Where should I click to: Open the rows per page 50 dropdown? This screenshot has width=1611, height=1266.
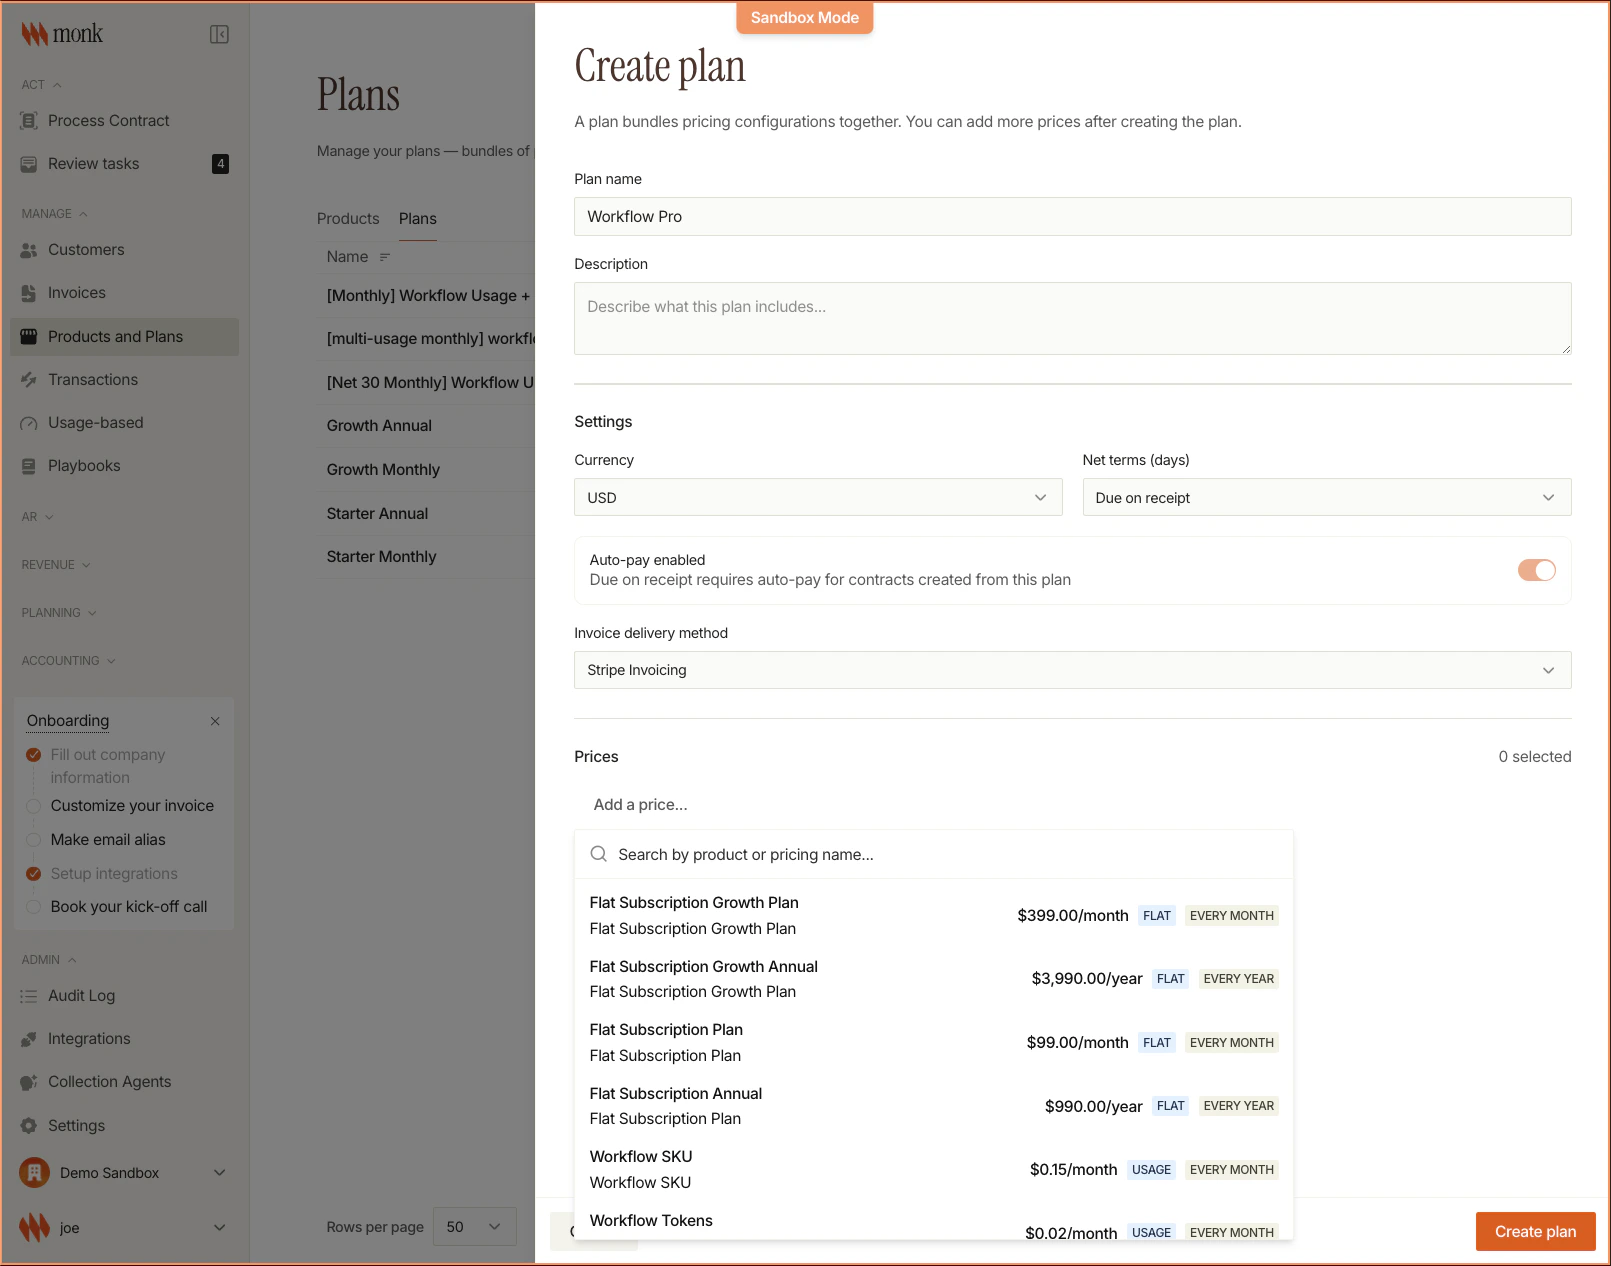pos(475,1227)
